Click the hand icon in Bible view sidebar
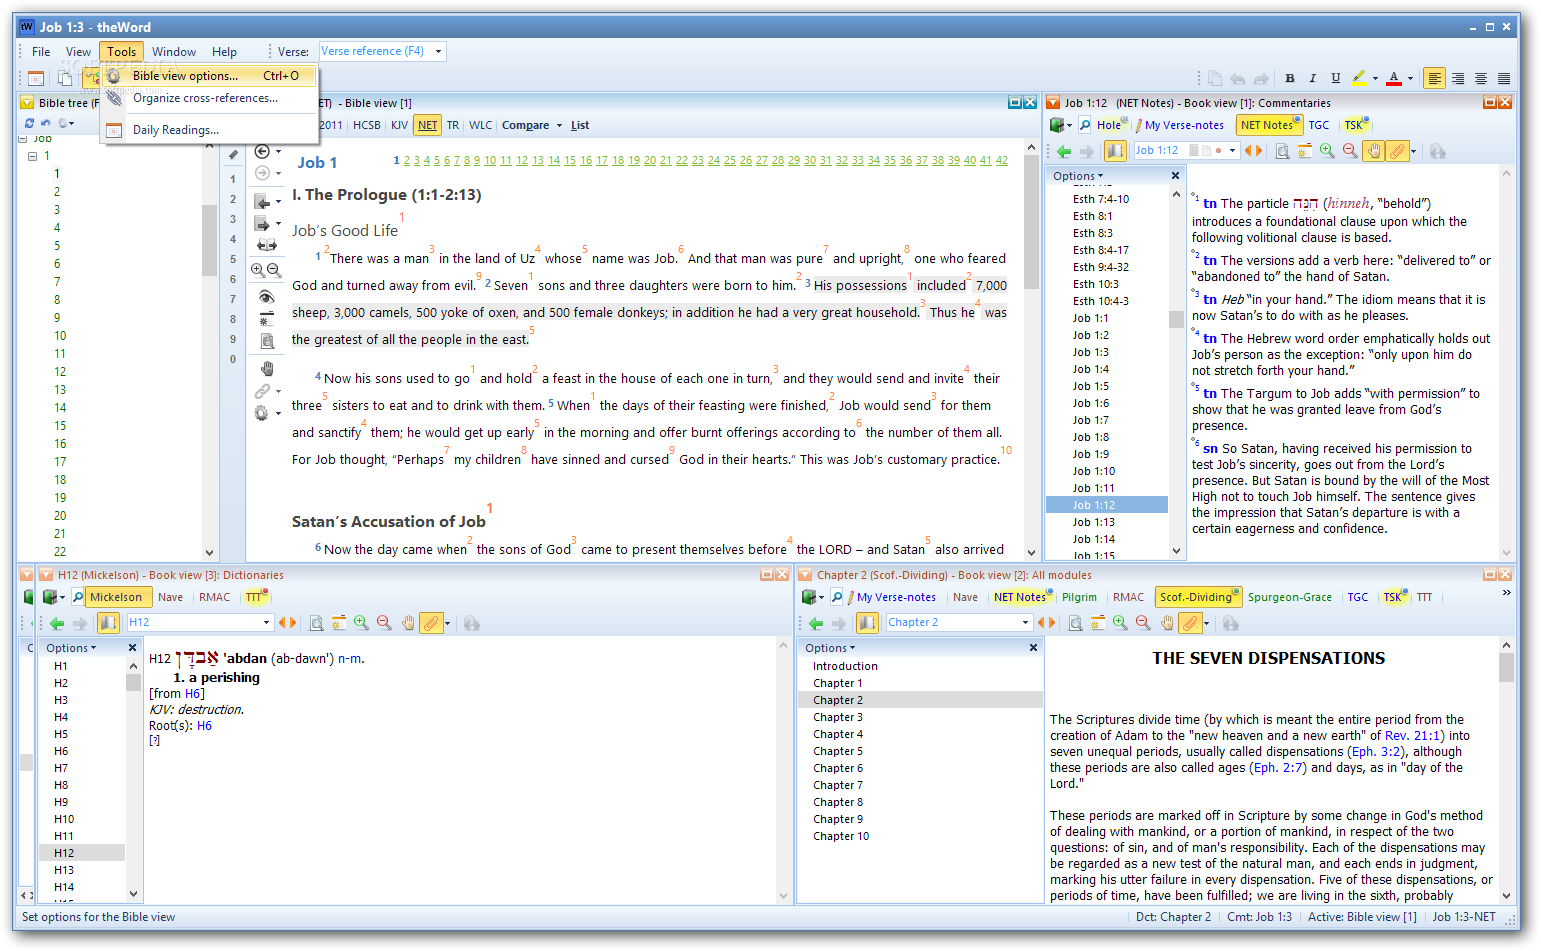 point(267,368)
